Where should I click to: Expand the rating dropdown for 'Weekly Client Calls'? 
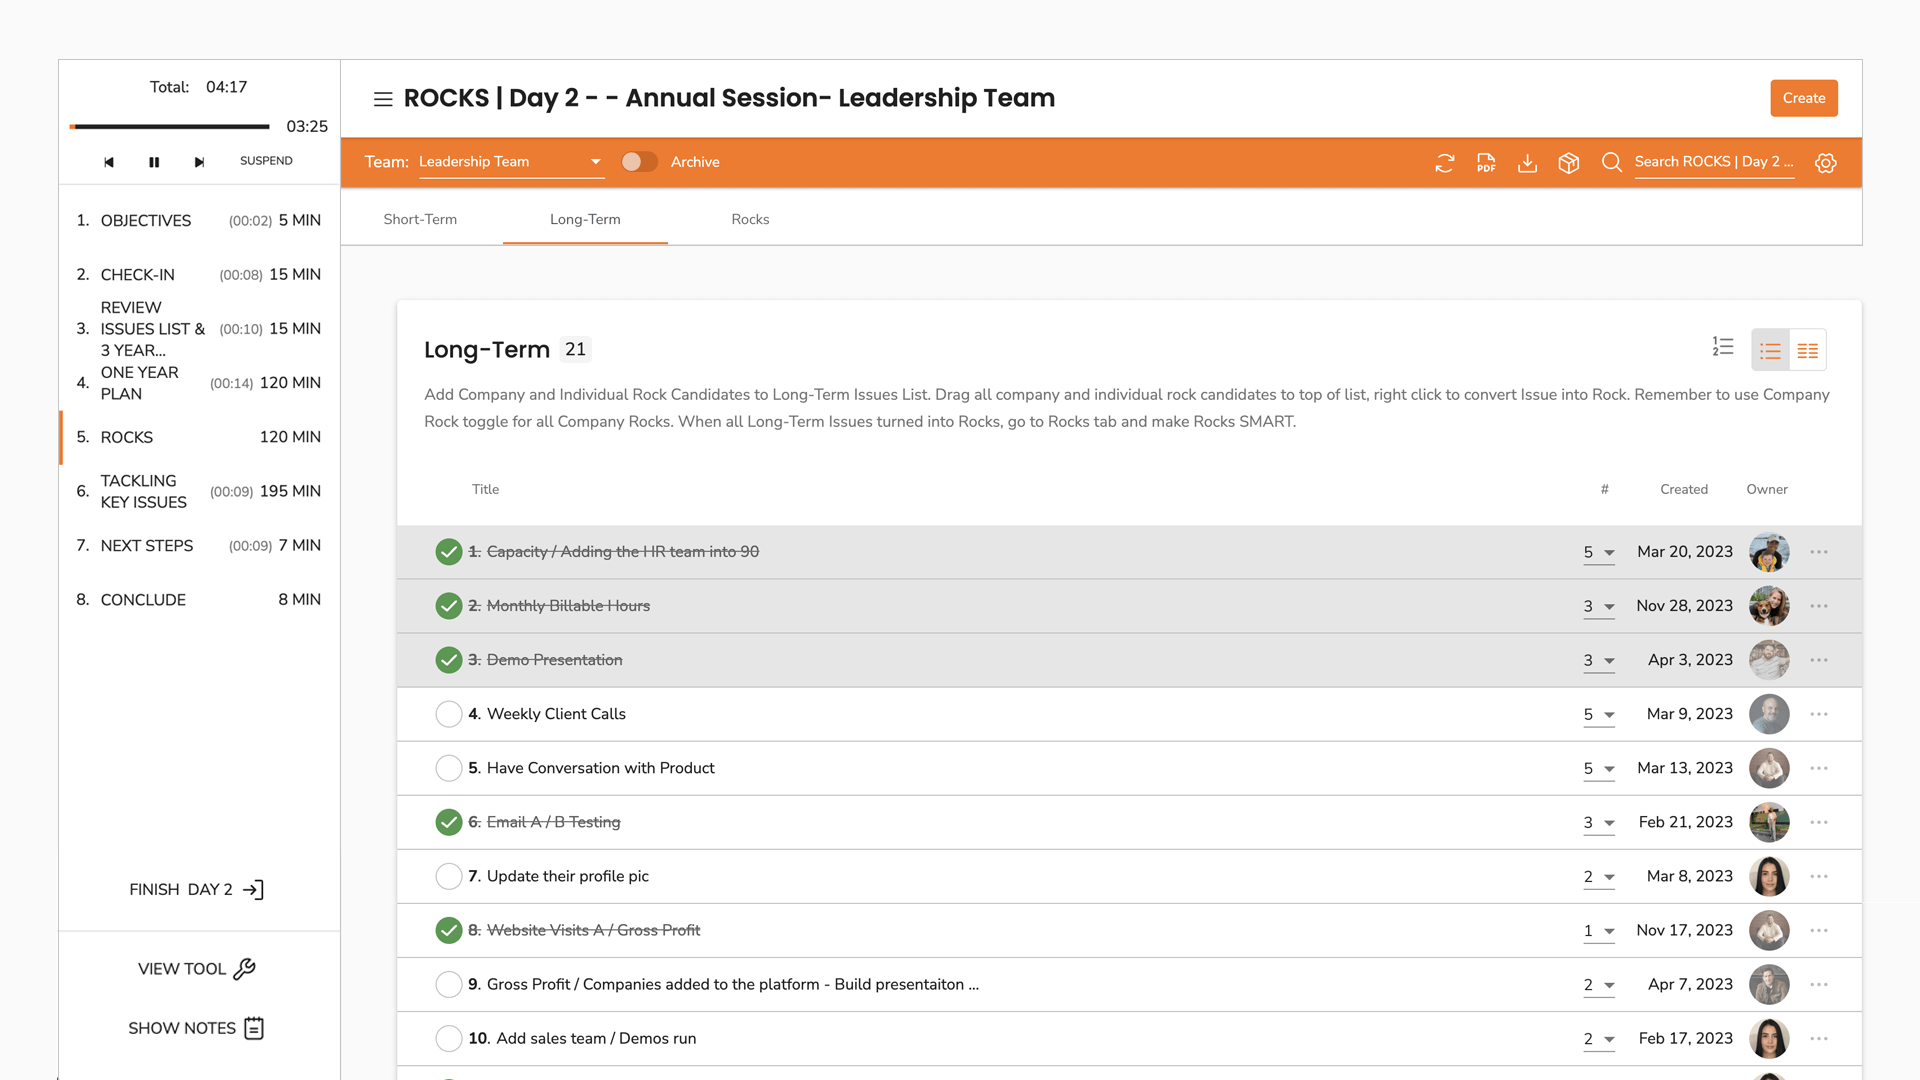click(x=1607, y=716)
